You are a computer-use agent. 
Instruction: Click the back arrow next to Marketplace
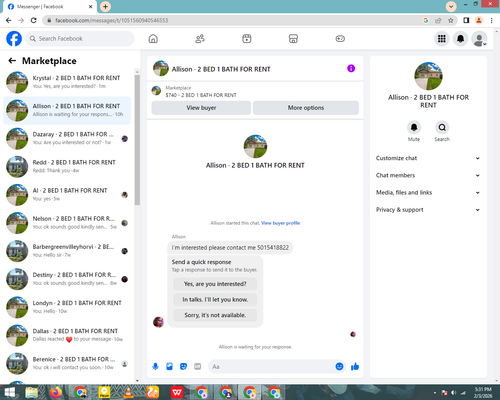(12, 60)
